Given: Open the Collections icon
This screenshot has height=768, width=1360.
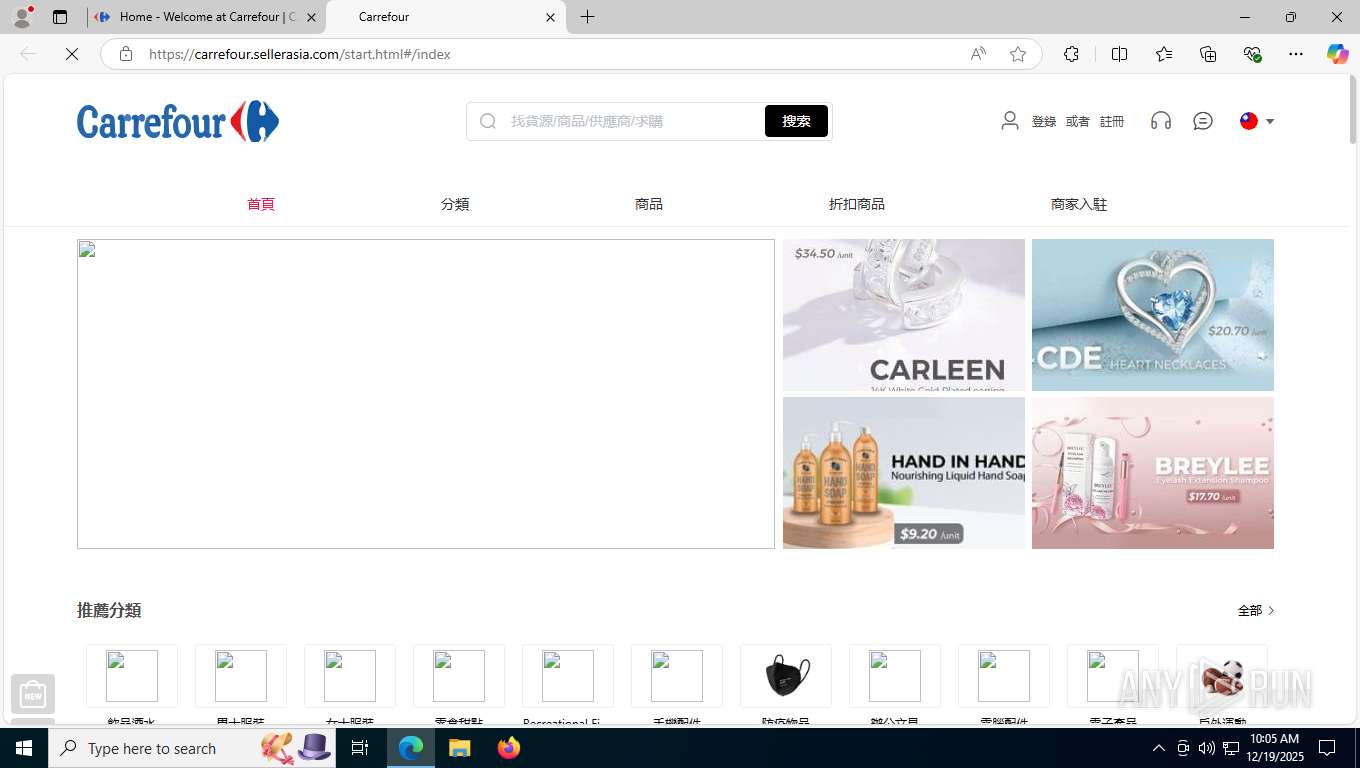Looking at the screenshot, I should (1208, 54).
